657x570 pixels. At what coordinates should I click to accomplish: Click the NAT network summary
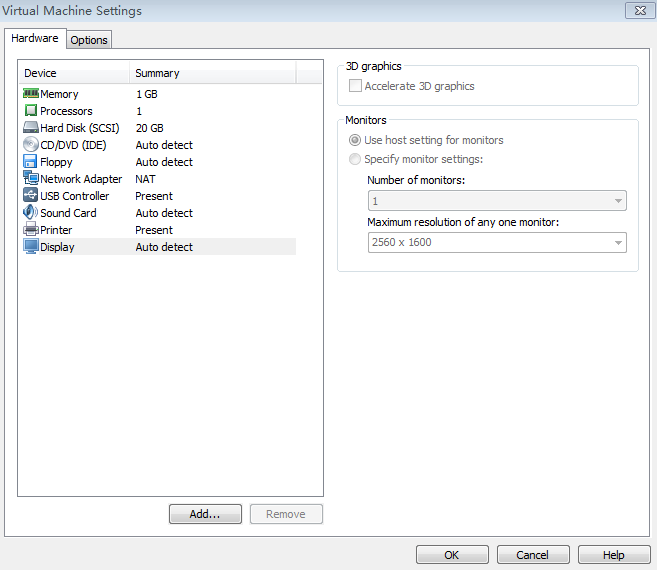click(145, 179)
